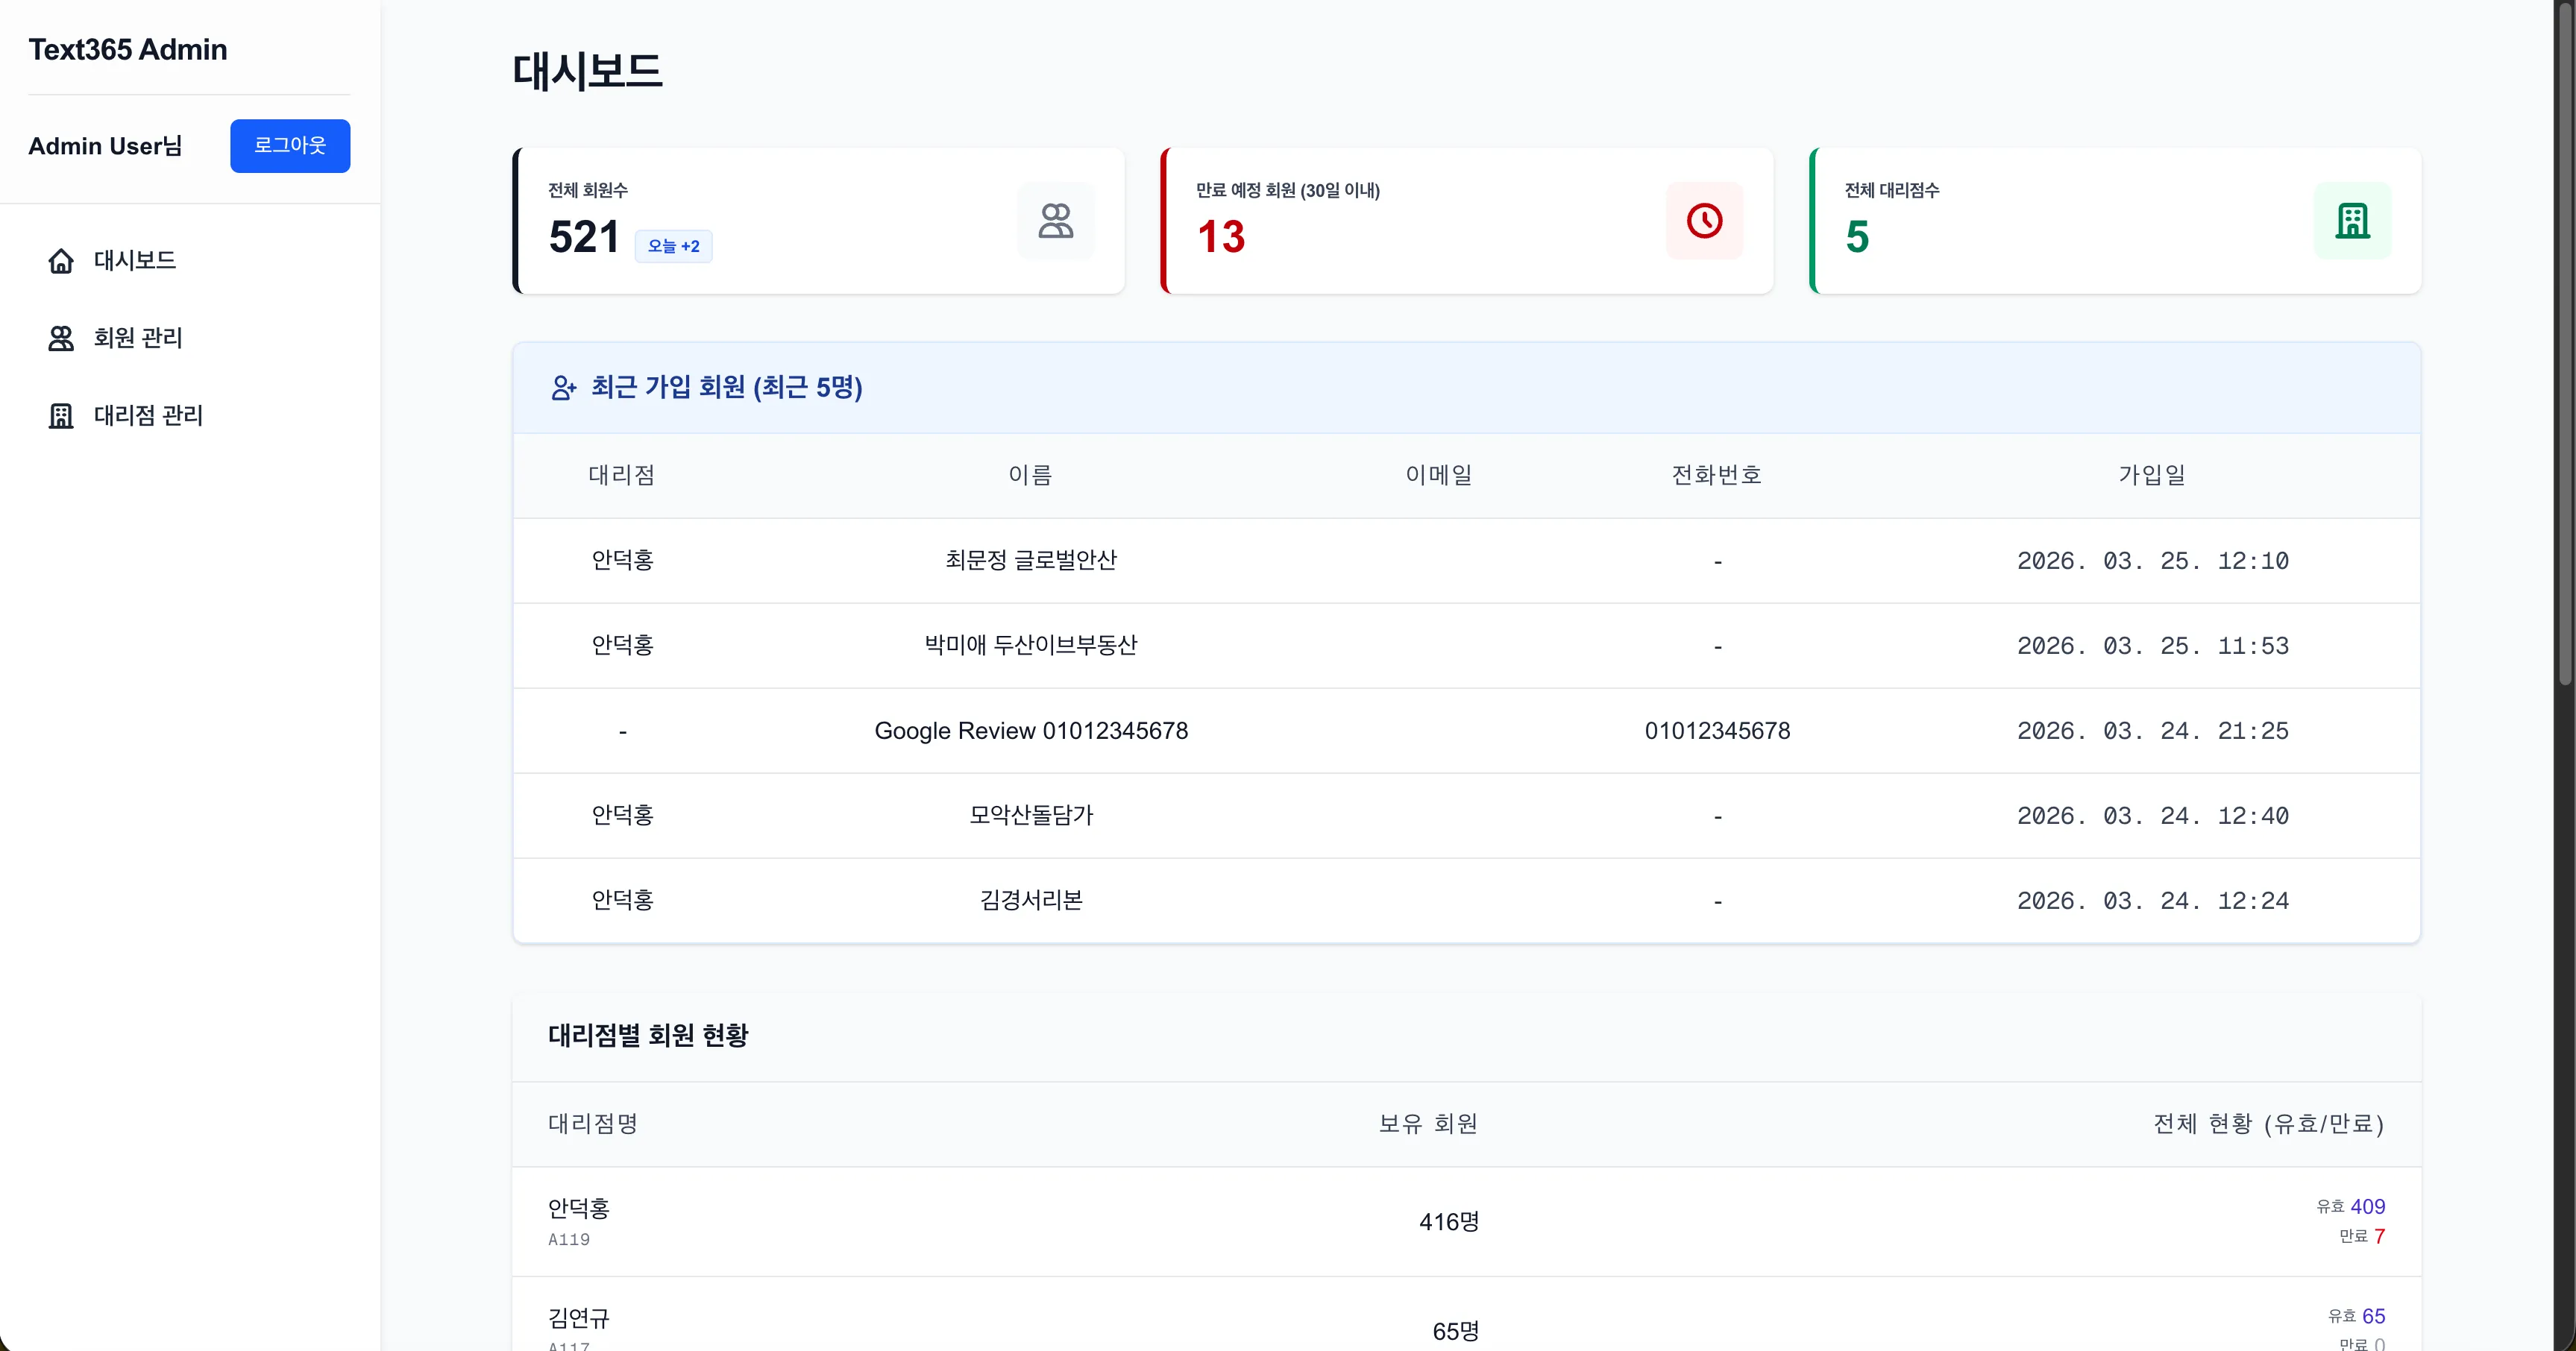Click the 유효 65 value
This screenshot has height=1351, width=2576.
[2356, 1317]
